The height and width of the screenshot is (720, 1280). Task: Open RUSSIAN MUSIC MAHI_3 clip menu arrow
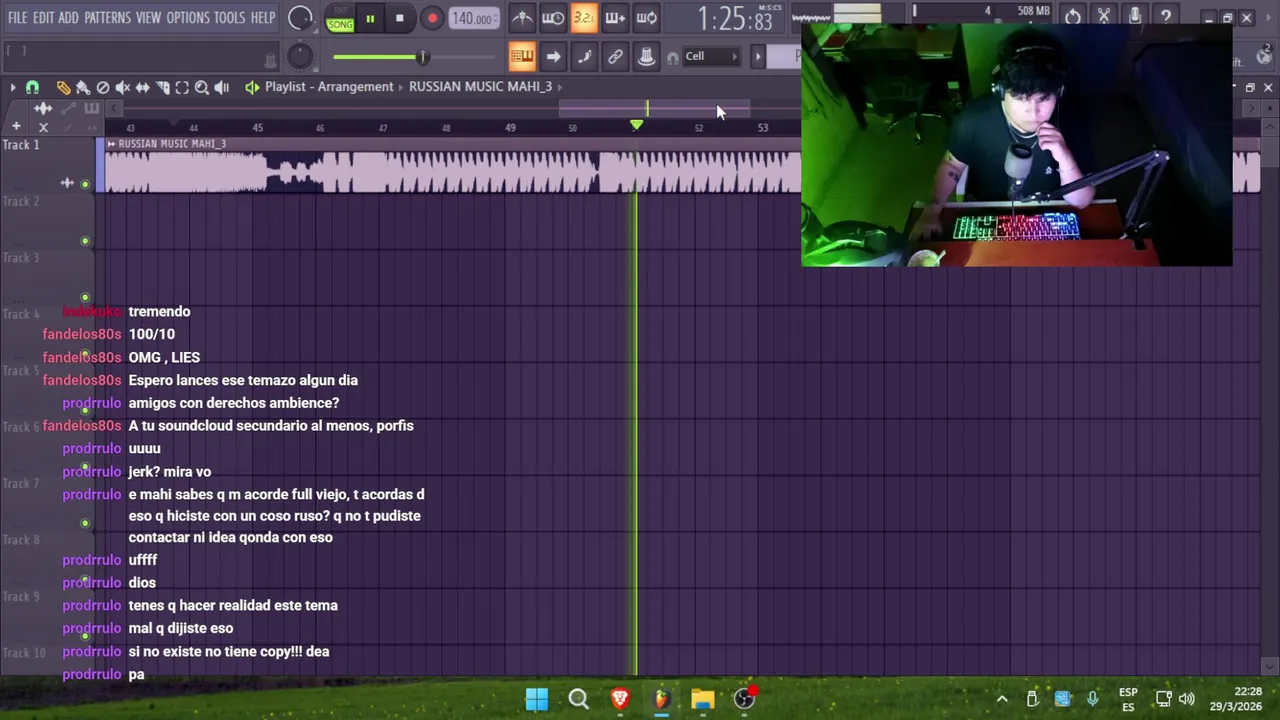pos(112,144)
